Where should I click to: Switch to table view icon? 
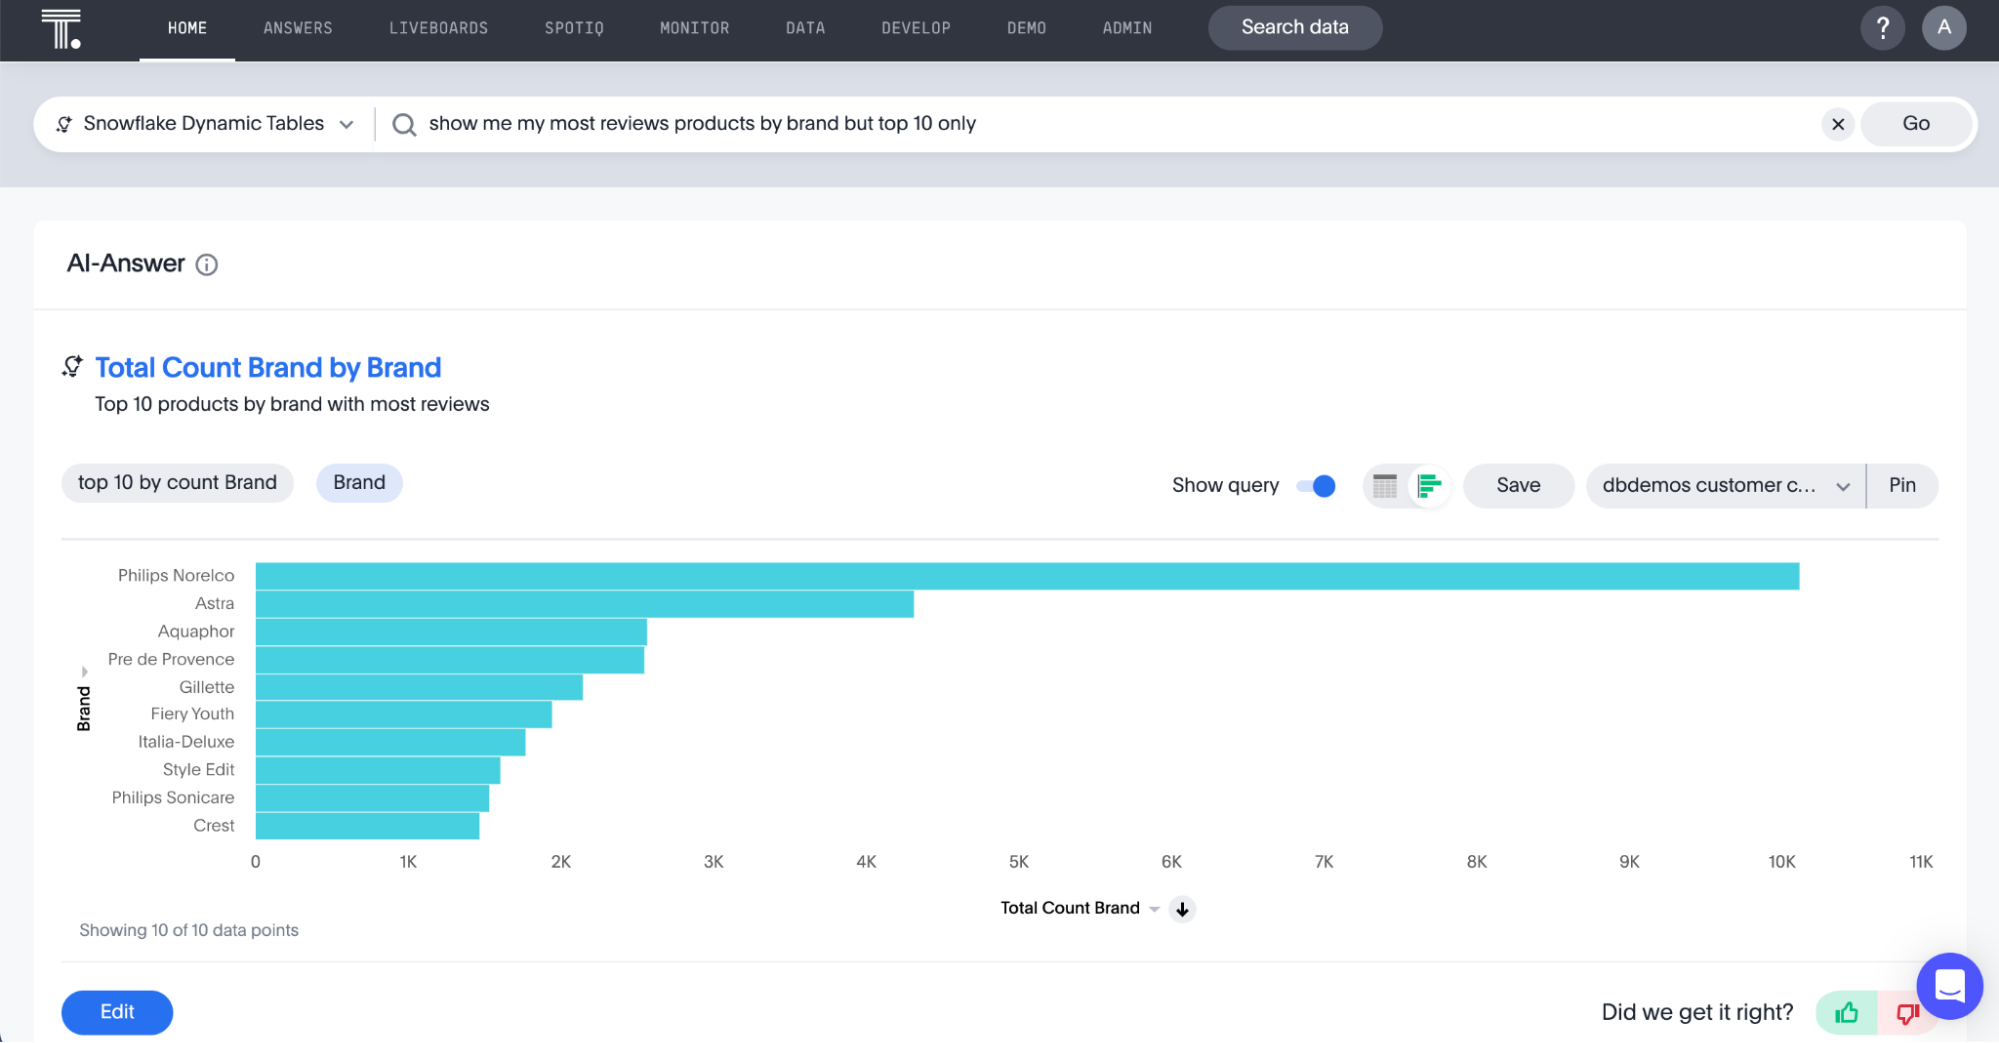pyautogui.click(x=1385, y=486)
